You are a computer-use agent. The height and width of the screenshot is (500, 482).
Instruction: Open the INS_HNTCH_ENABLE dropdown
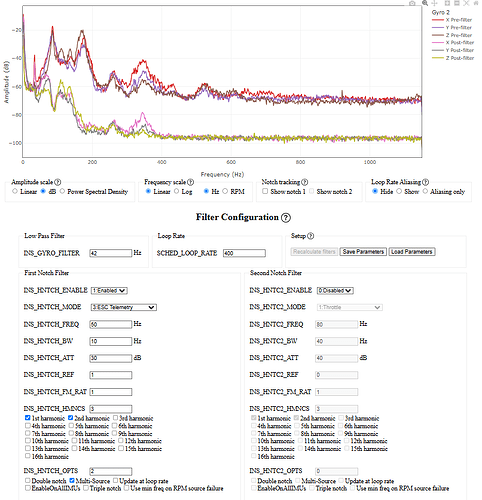[x=109, y=291]
